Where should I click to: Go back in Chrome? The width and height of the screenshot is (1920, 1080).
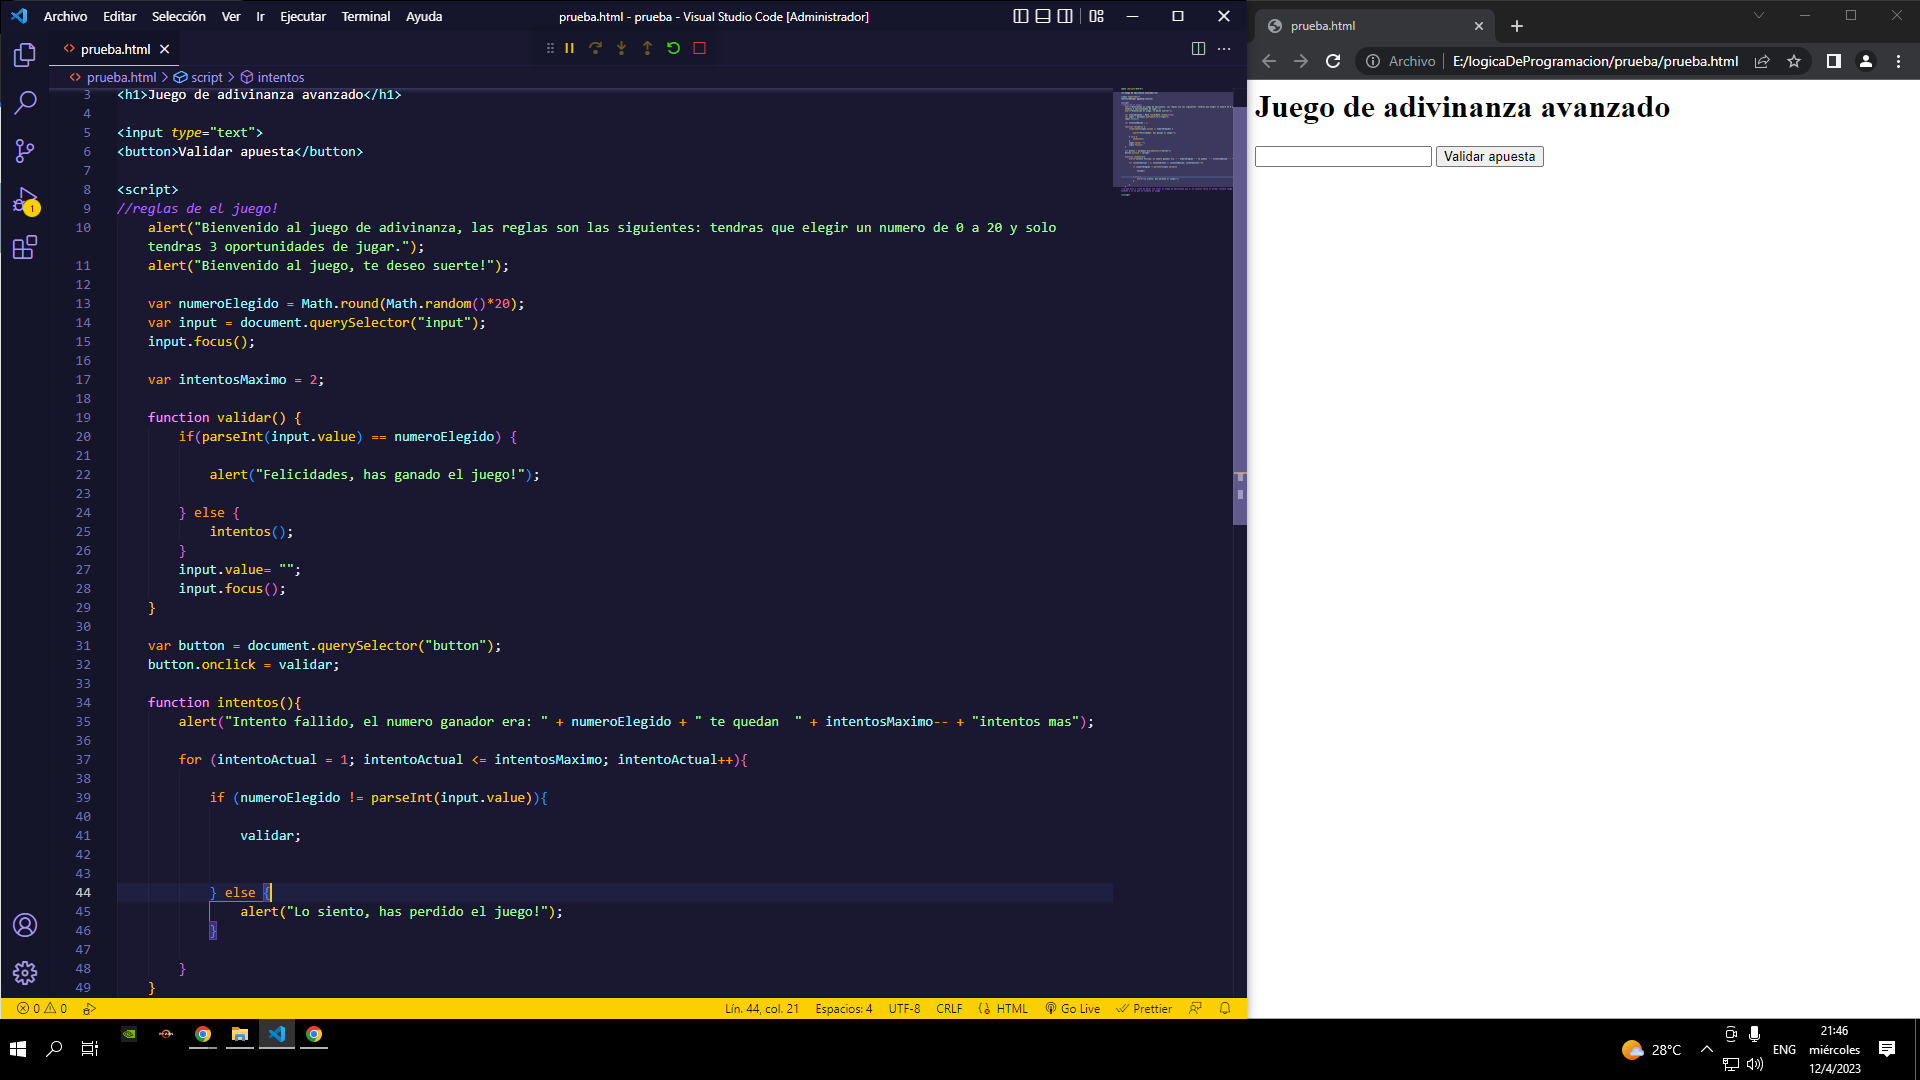coord(1269,61)
